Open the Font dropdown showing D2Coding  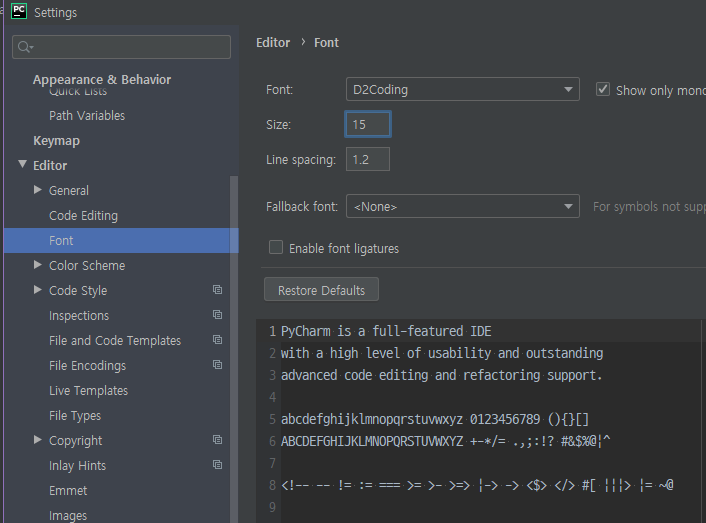pos(462,89)
